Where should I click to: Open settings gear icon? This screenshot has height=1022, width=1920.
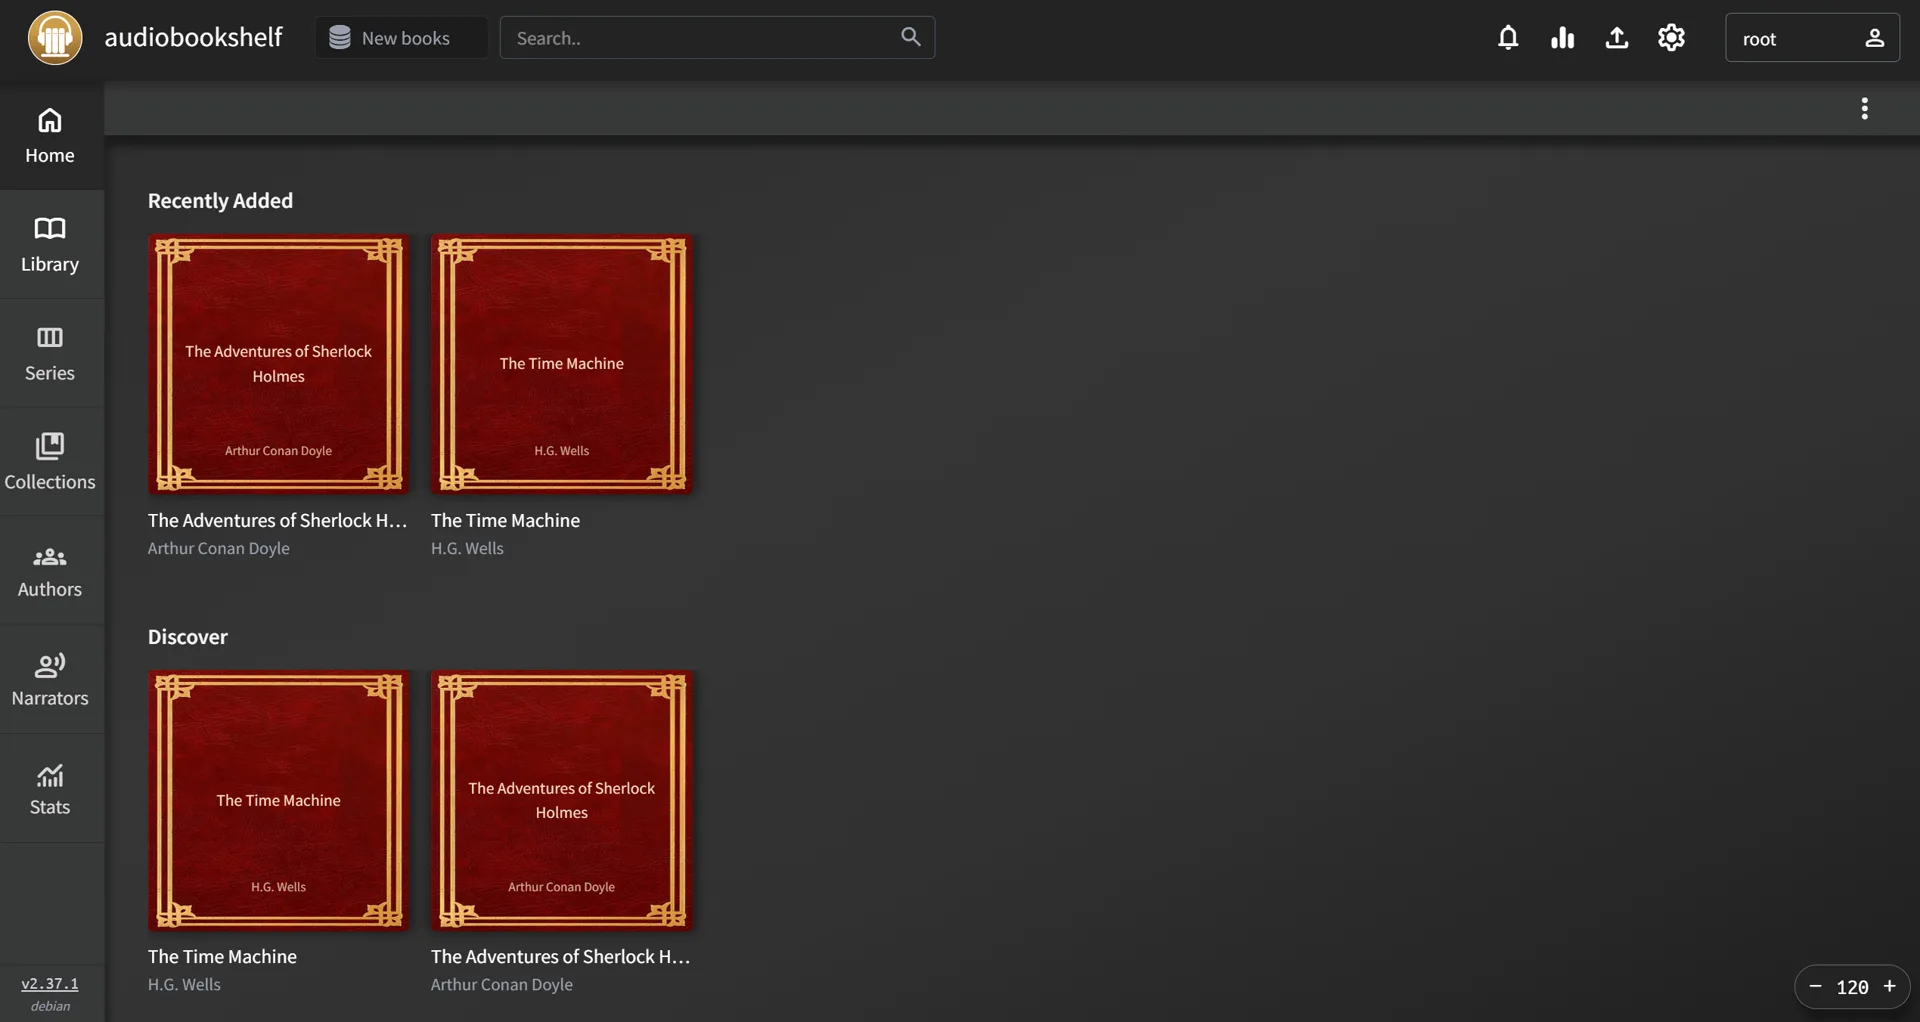click(x=1671, y=38)
